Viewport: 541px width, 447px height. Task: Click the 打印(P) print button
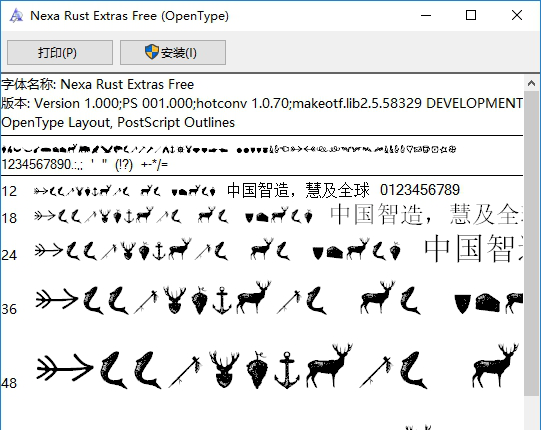tap(60, 52)
